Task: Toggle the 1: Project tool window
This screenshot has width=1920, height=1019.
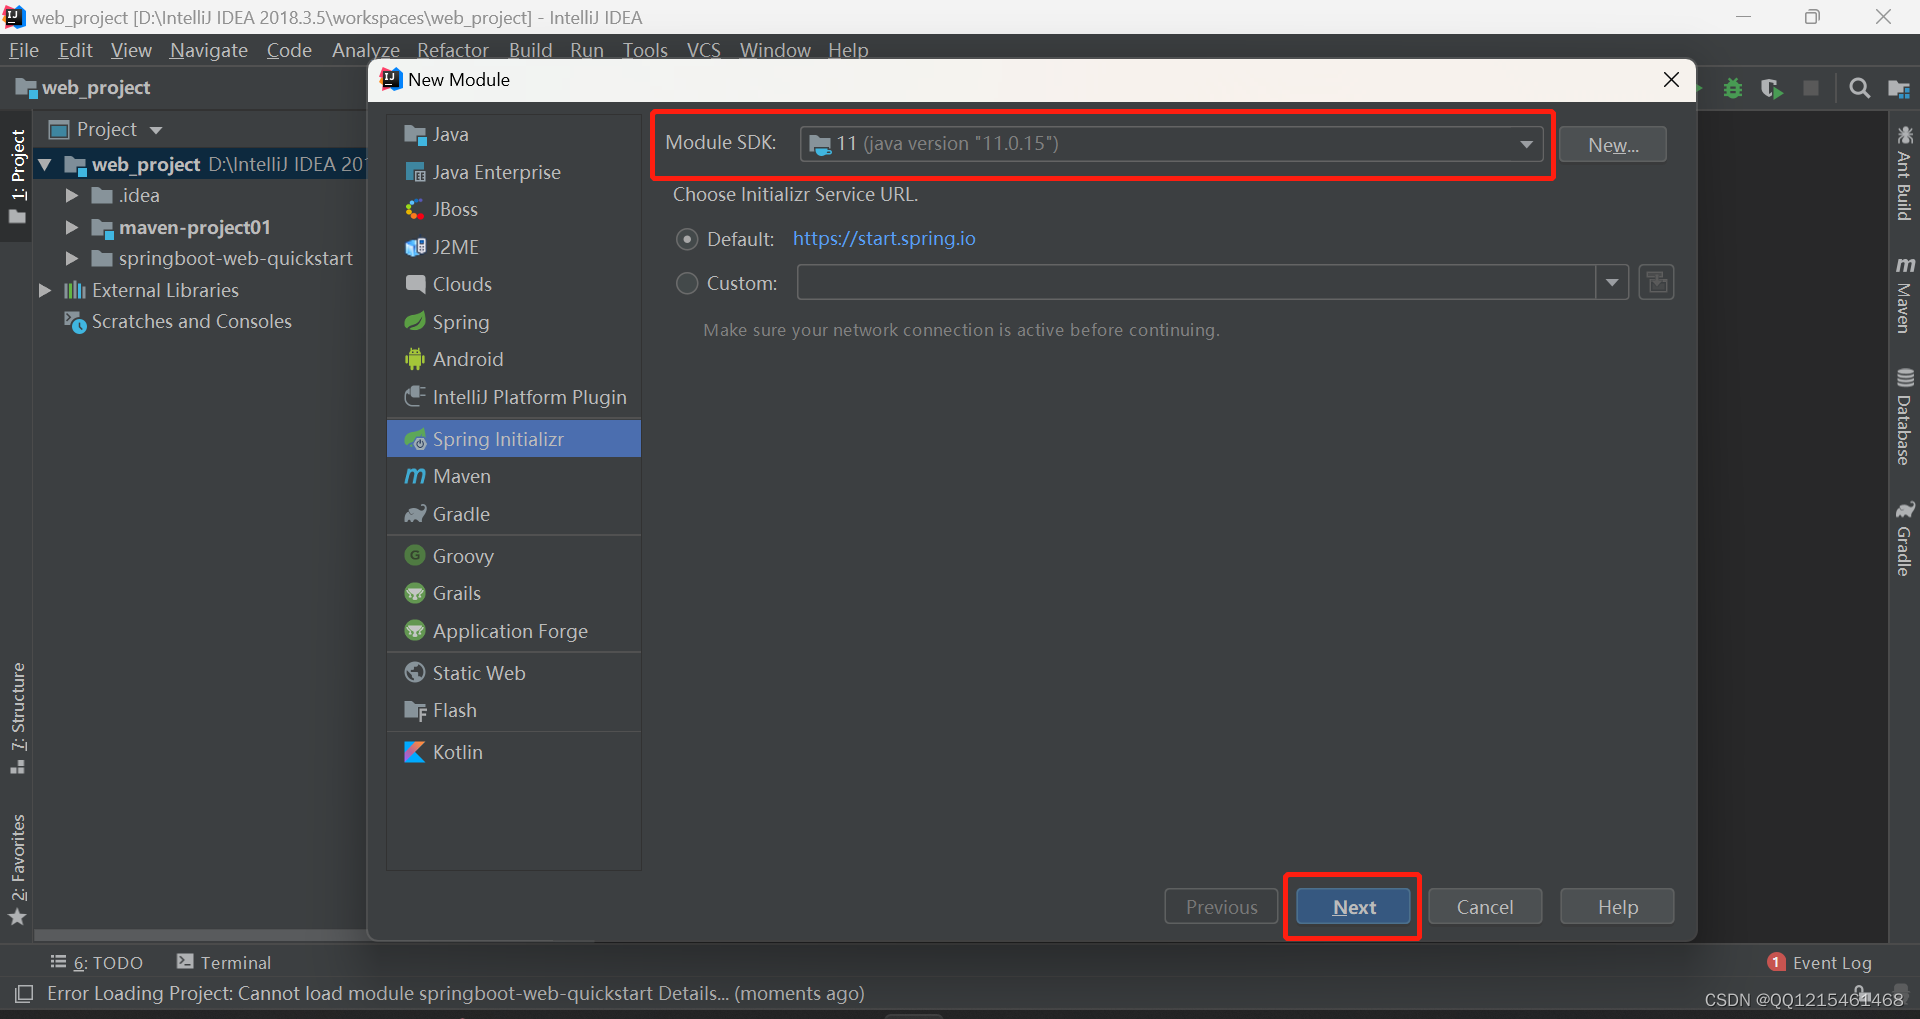Action: [17, 176]
